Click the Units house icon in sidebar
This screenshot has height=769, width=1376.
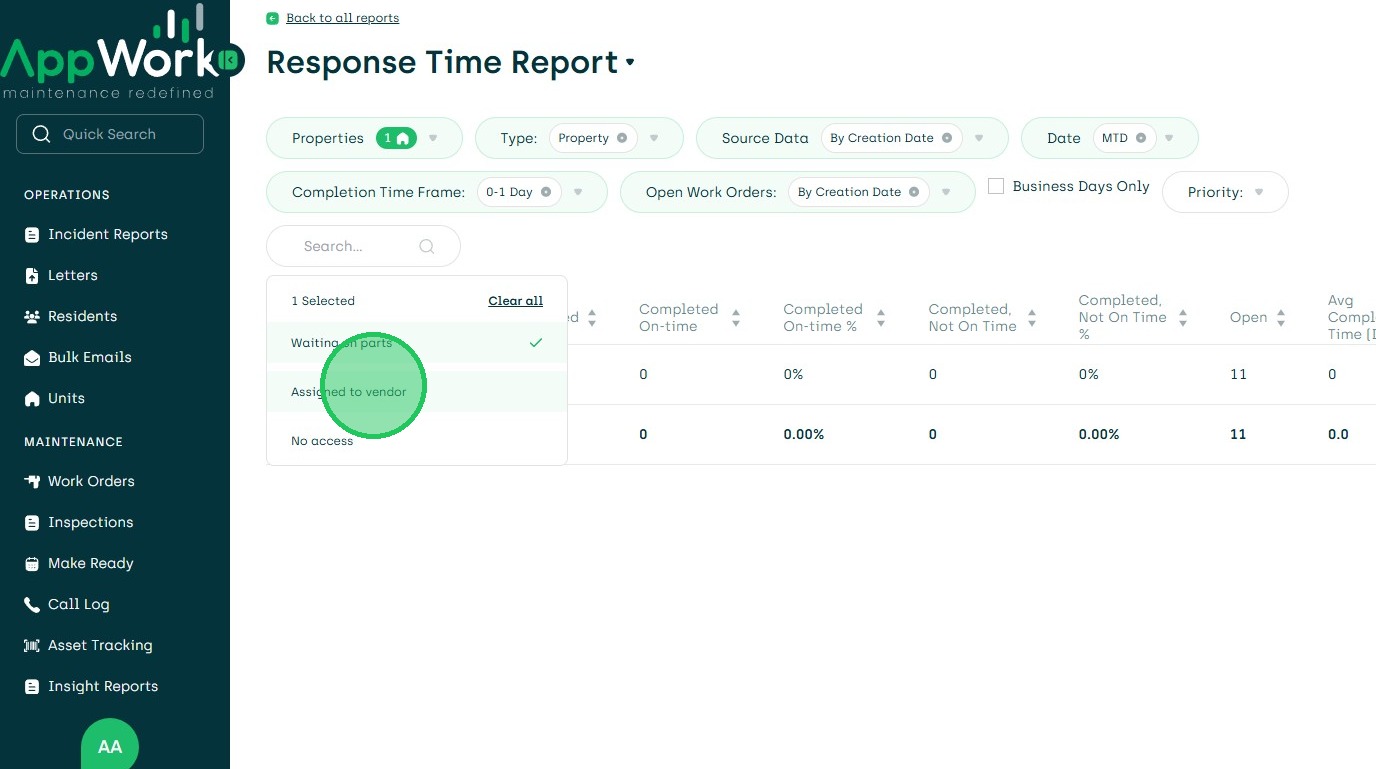32,399
